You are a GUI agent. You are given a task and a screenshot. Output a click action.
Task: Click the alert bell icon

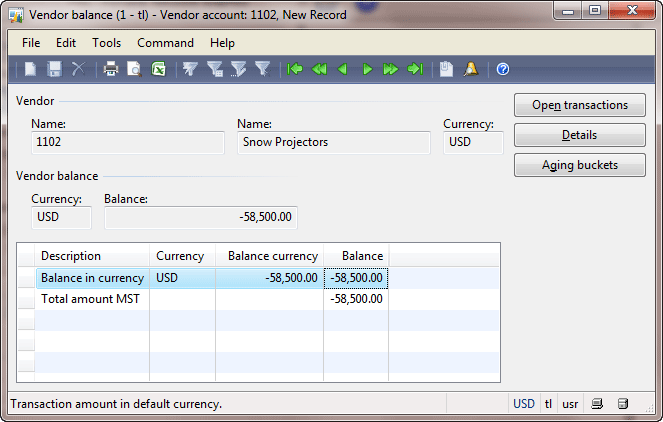pyautogui.click(x=471, y=69)
